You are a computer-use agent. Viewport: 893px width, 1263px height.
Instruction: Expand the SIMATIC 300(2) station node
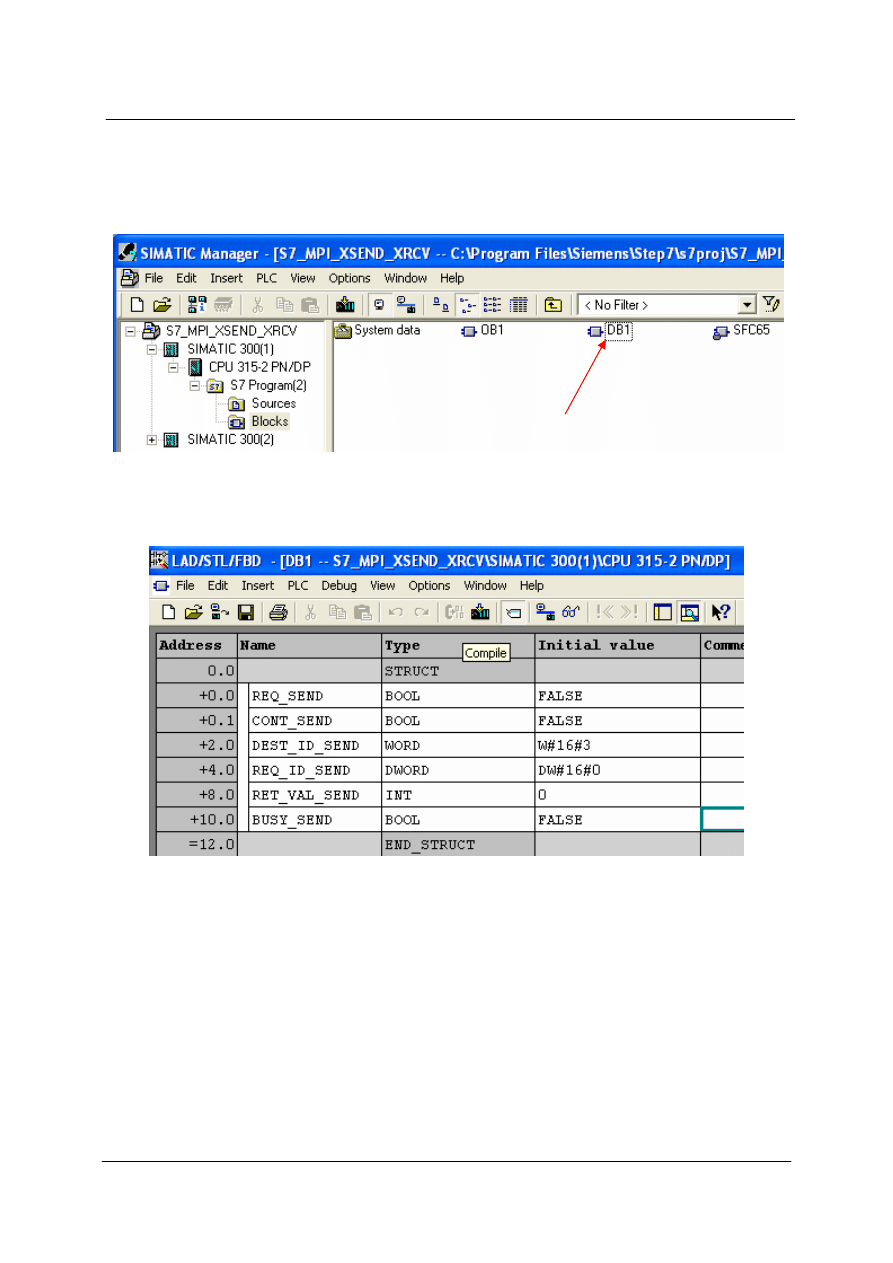coord(153,440)
